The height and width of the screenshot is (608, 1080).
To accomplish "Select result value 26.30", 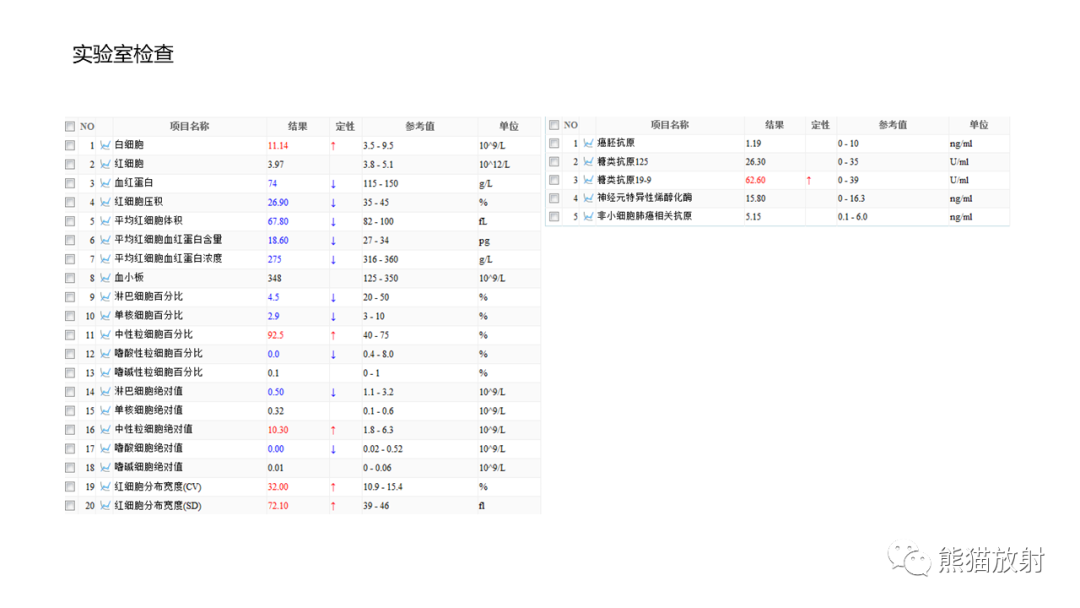I will coord(756,162).
